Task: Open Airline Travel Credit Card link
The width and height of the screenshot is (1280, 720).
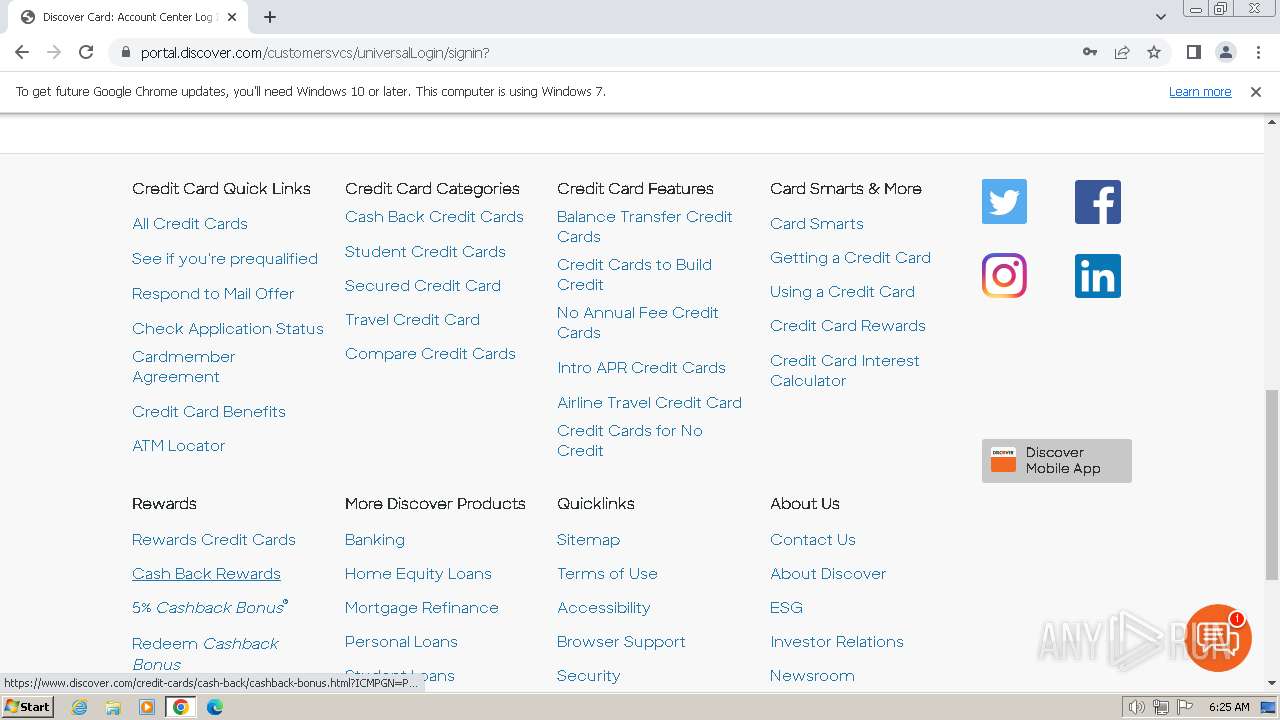Action: tap(649, 403)
